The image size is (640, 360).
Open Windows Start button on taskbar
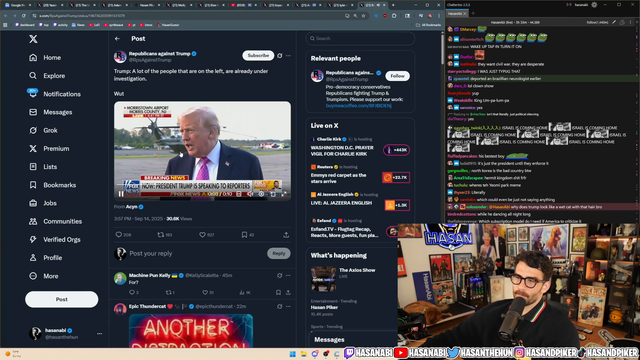tap(292, 353)
